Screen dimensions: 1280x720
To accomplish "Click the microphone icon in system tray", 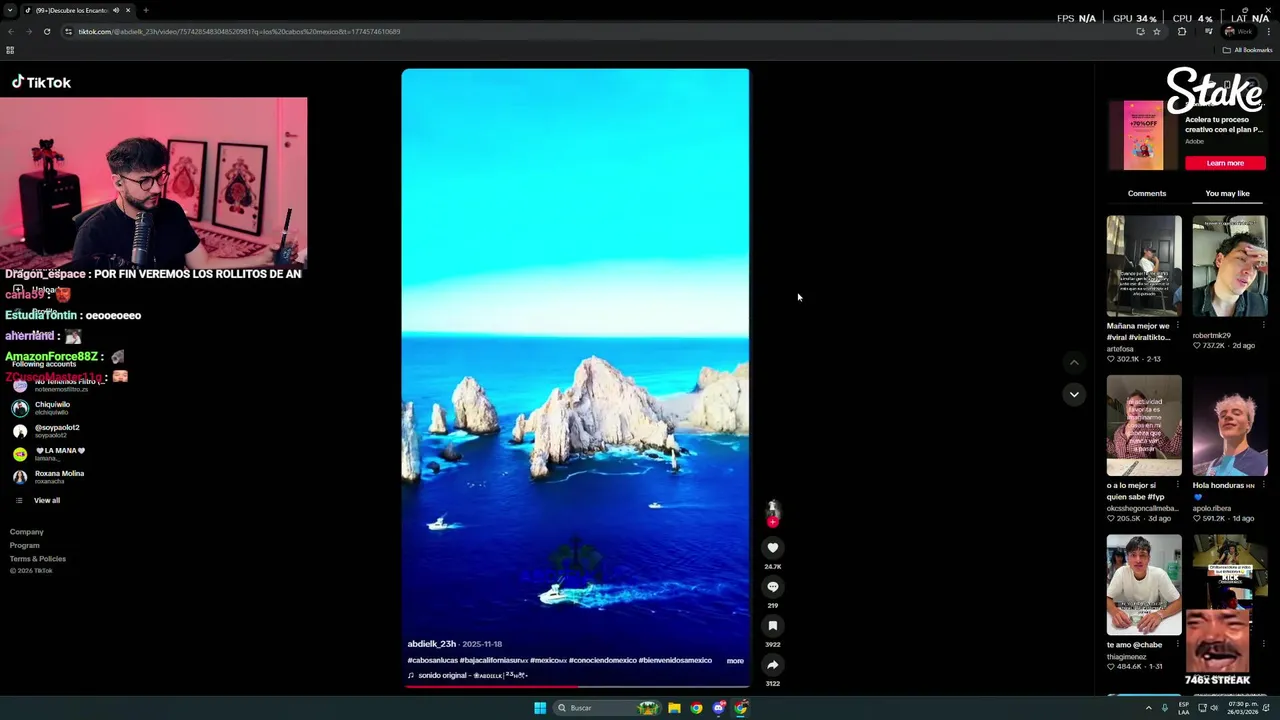I will [1164, 708].
